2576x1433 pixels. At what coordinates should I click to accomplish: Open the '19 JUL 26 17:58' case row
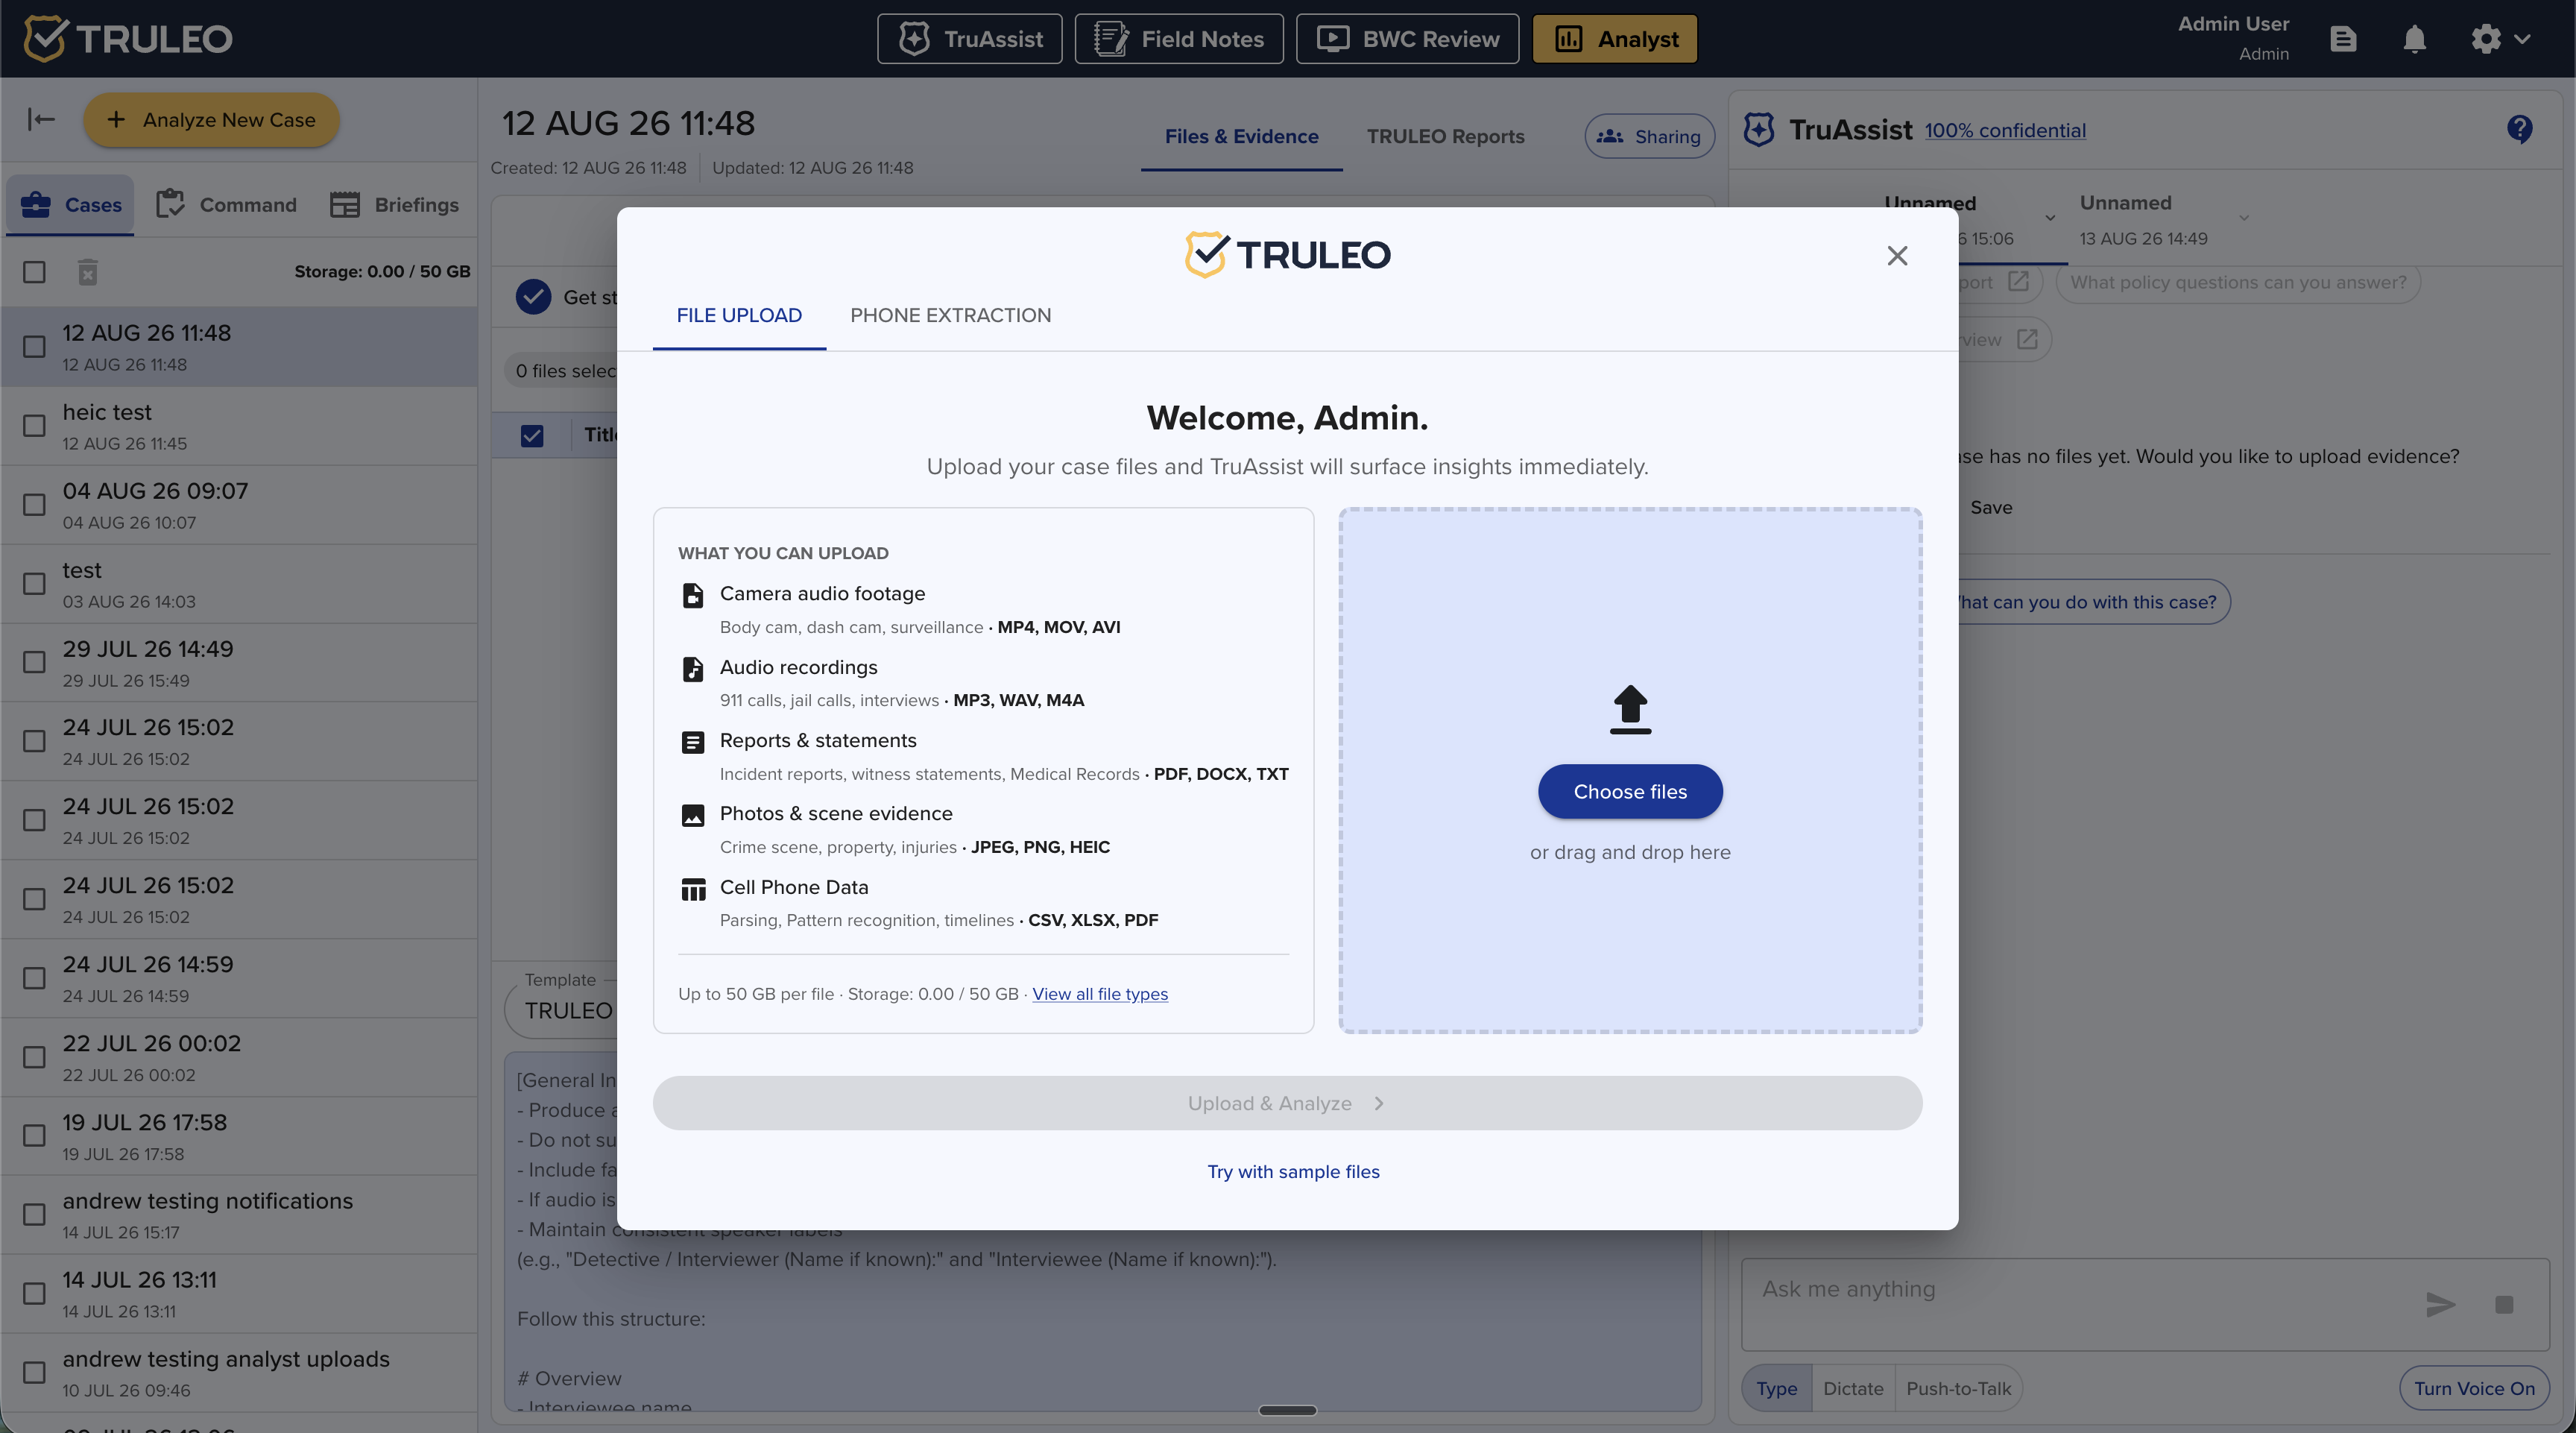(239, 1136)
